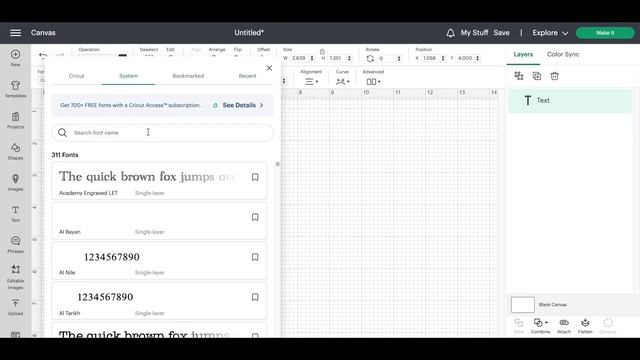Open the Templates sidebar tool
This screenshot has height=360, width=640.
click(x=16, y=89)
